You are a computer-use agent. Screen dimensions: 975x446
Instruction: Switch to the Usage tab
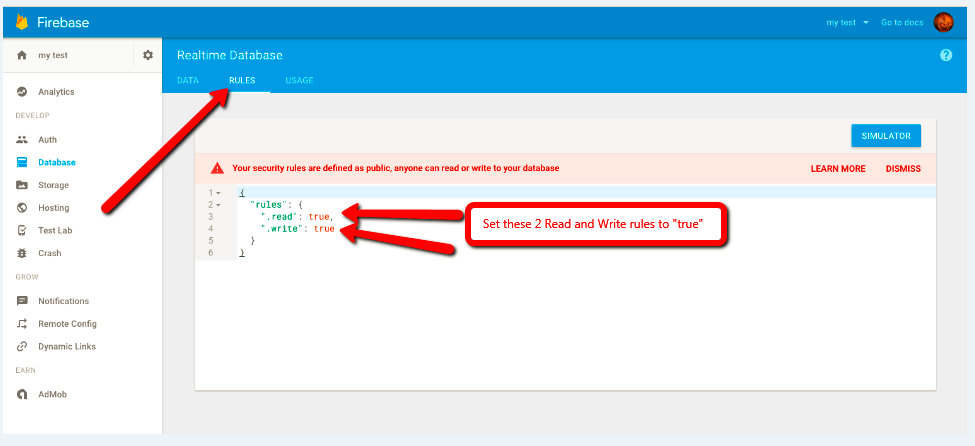coord(299,80)
